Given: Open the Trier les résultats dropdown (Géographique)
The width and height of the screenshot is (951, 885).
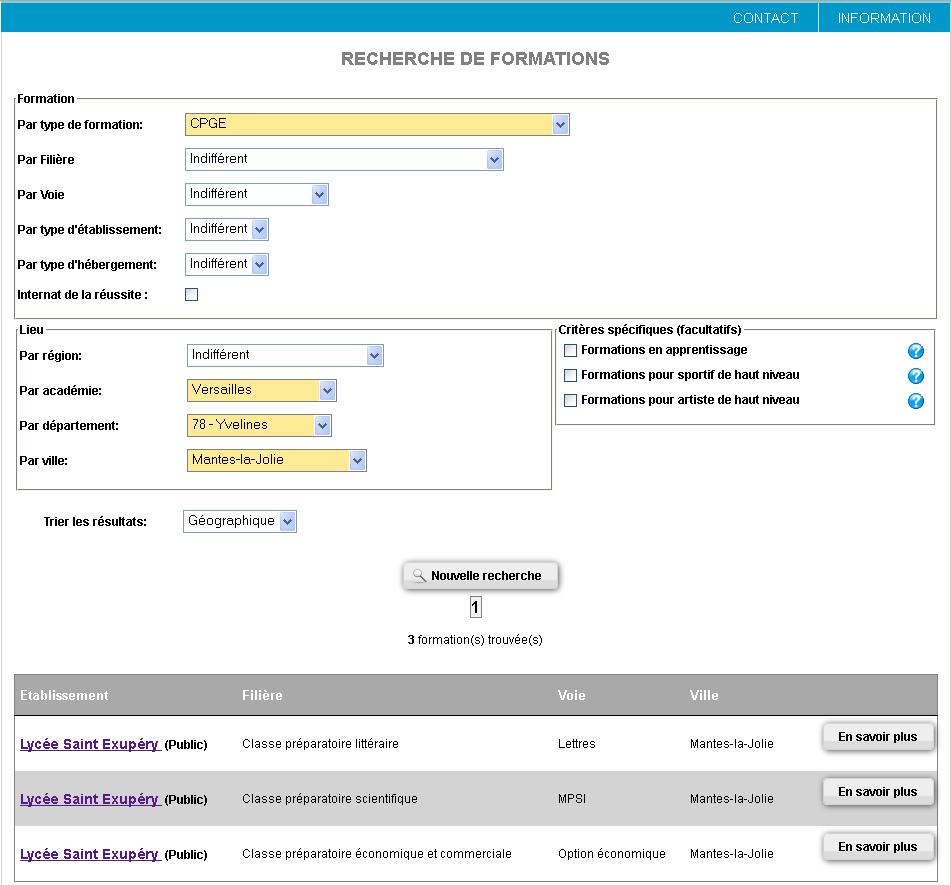Looking at the screenshot, I should pos(240,522).
